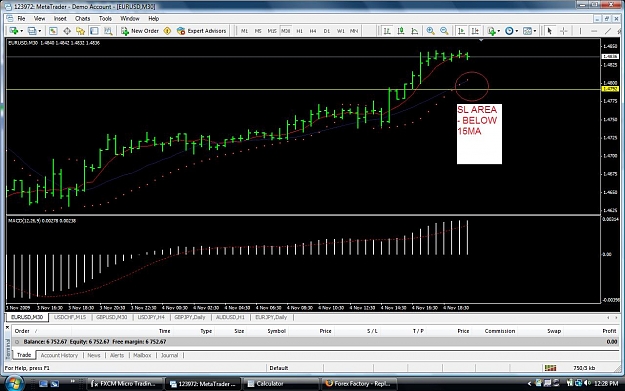The width and height of the screenshot is (625, 391).
Task: Toggle the Terminal window icon
Action: point(94,31)
